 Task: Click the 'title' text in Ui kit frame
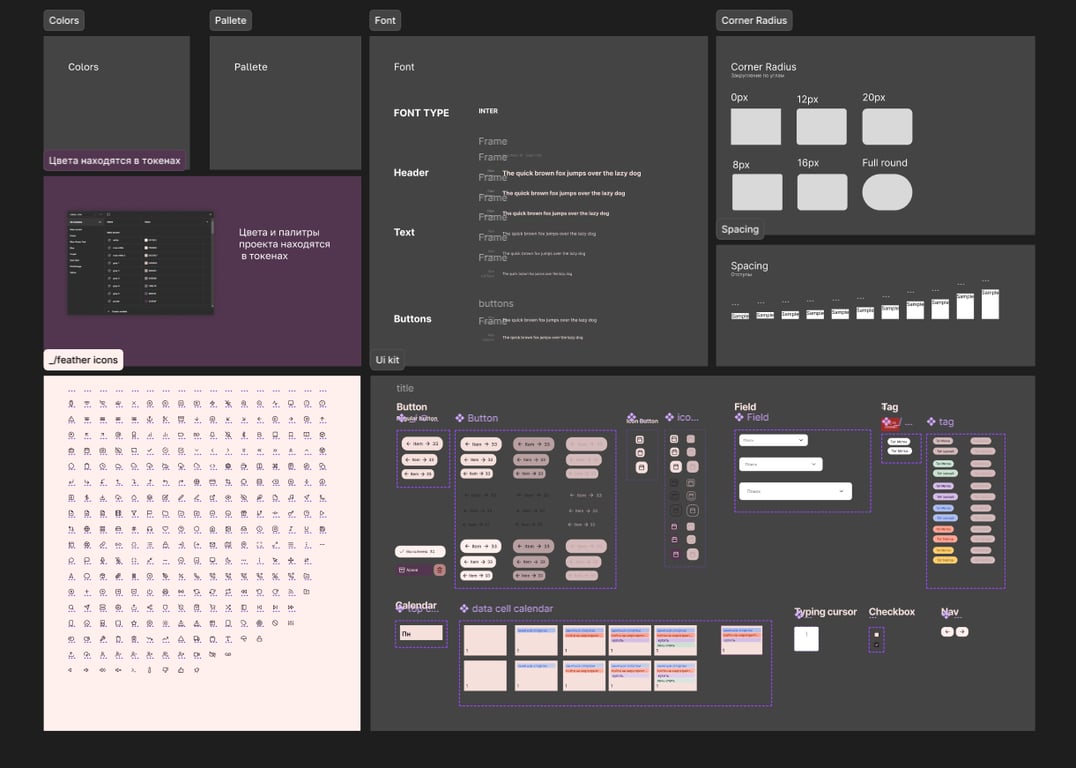405,388
